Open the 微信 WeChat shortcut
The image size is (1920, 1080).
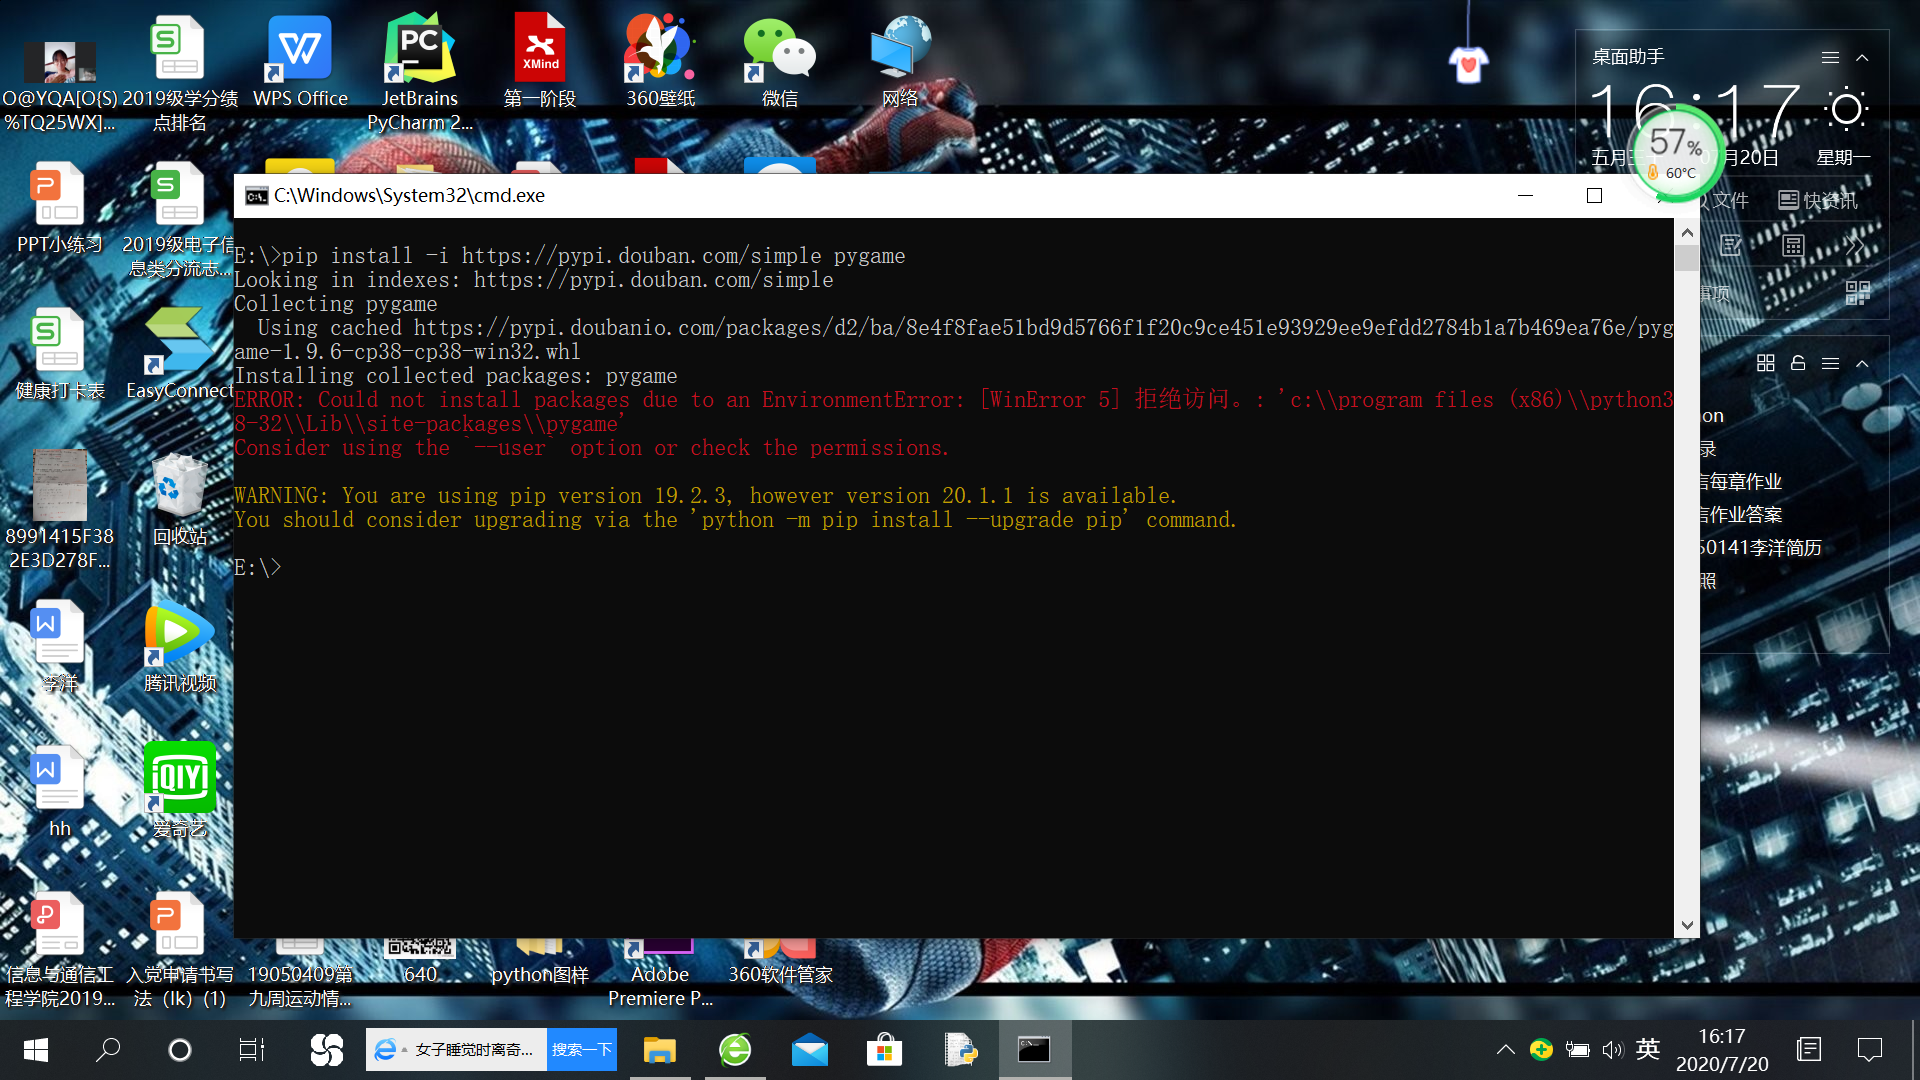click(780, 62)
